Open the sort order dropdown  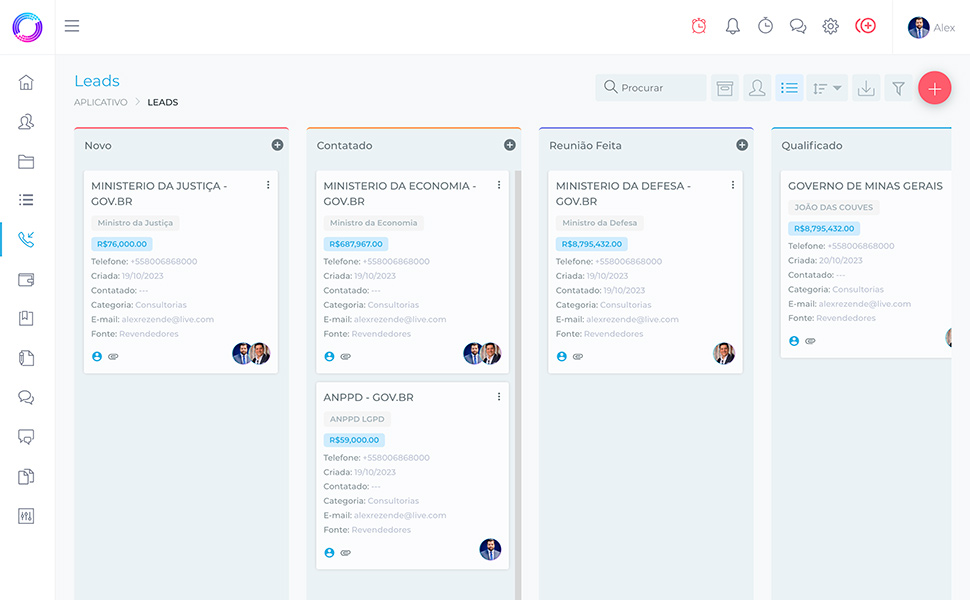pyautogui.click(x=827, y=88)
